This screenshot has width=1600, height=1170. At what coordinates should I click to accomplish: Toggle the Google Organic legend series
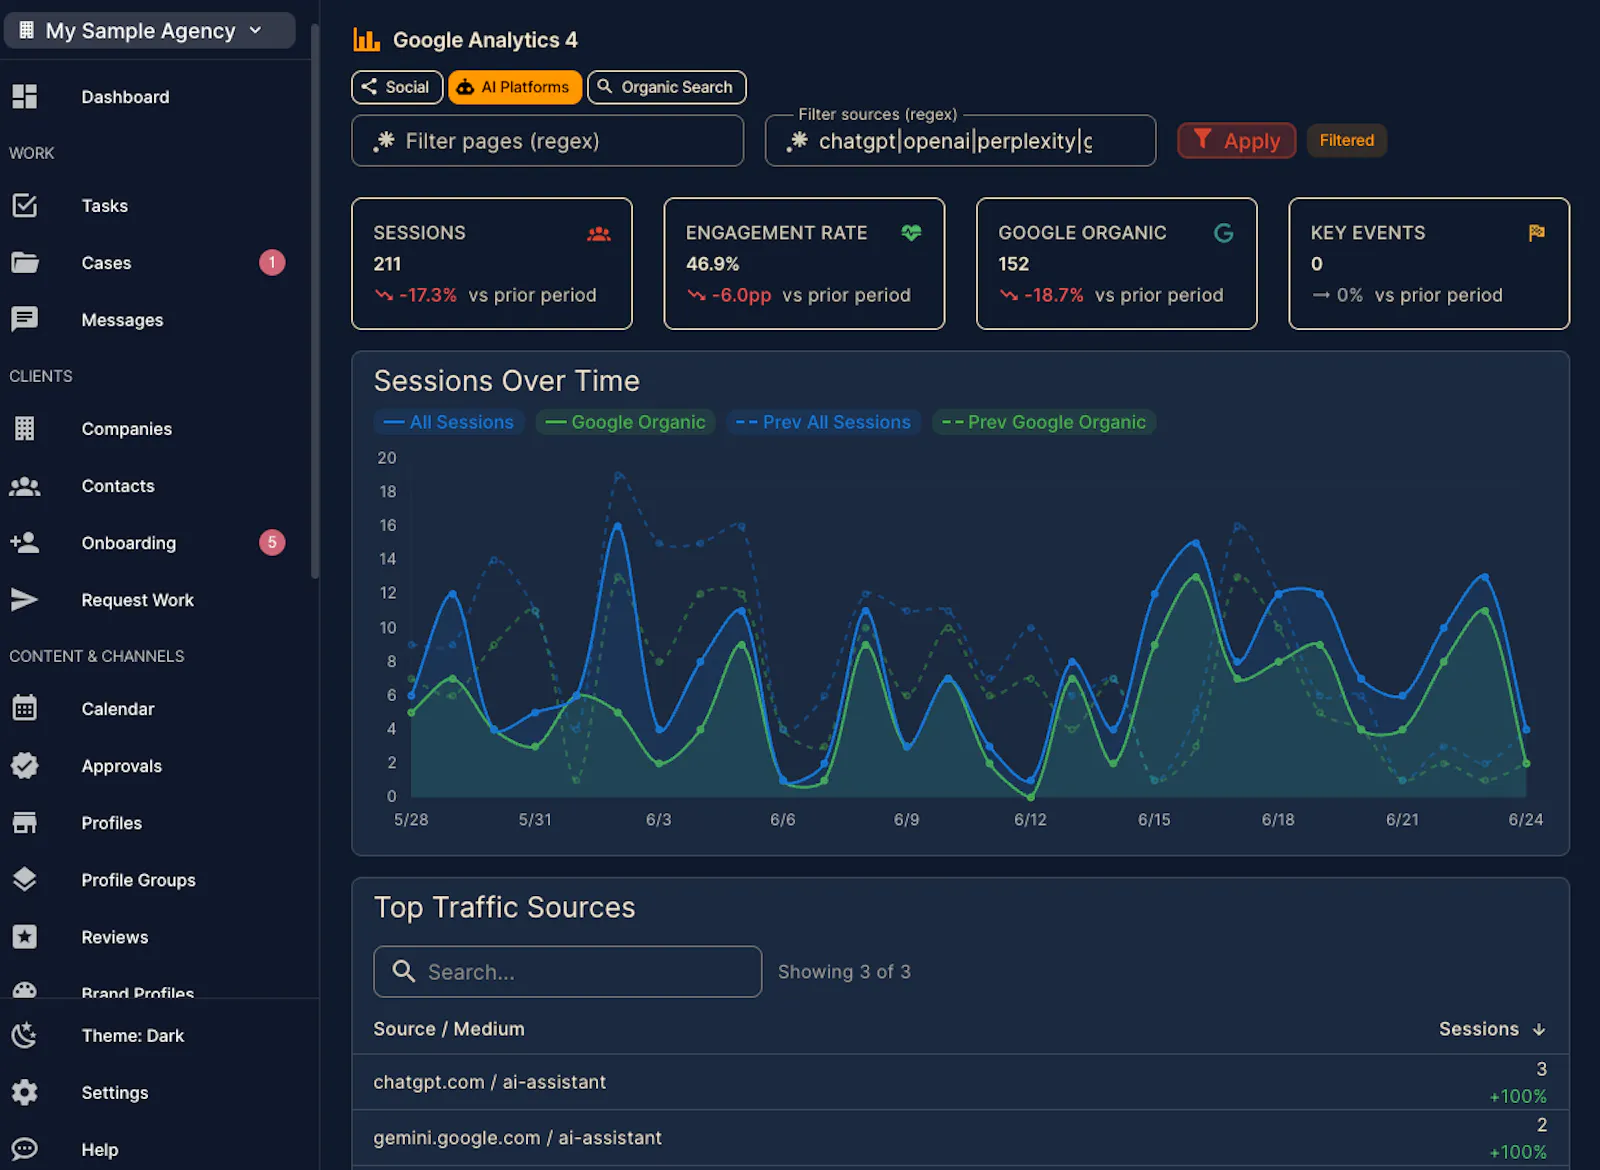626,422
